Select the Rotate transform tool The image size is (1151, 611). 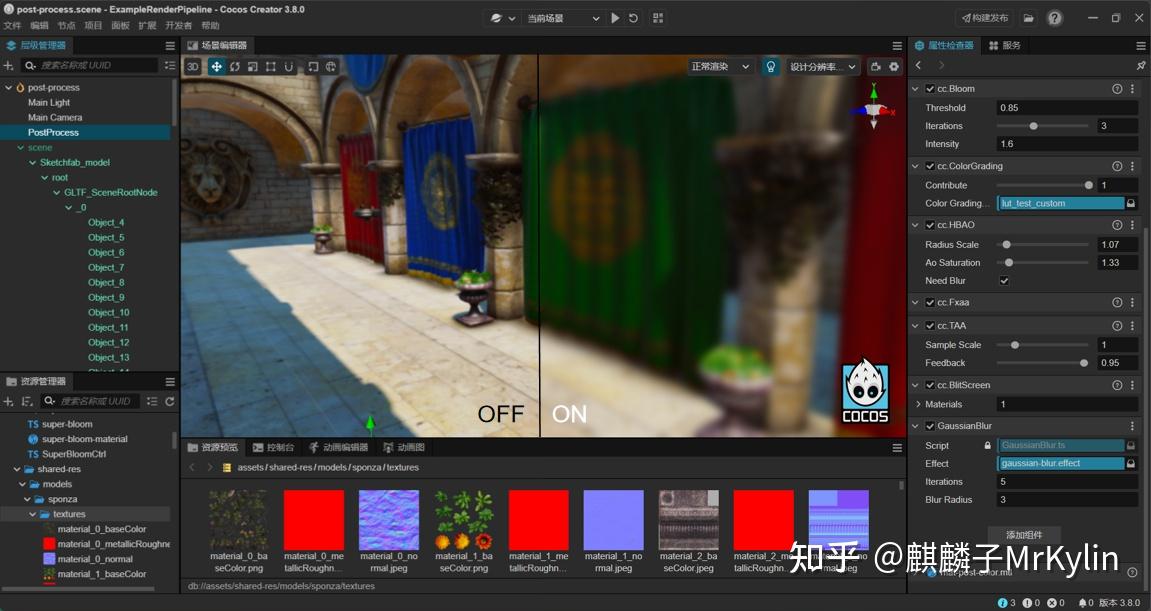pyautogui.click(x=235, y=67)
